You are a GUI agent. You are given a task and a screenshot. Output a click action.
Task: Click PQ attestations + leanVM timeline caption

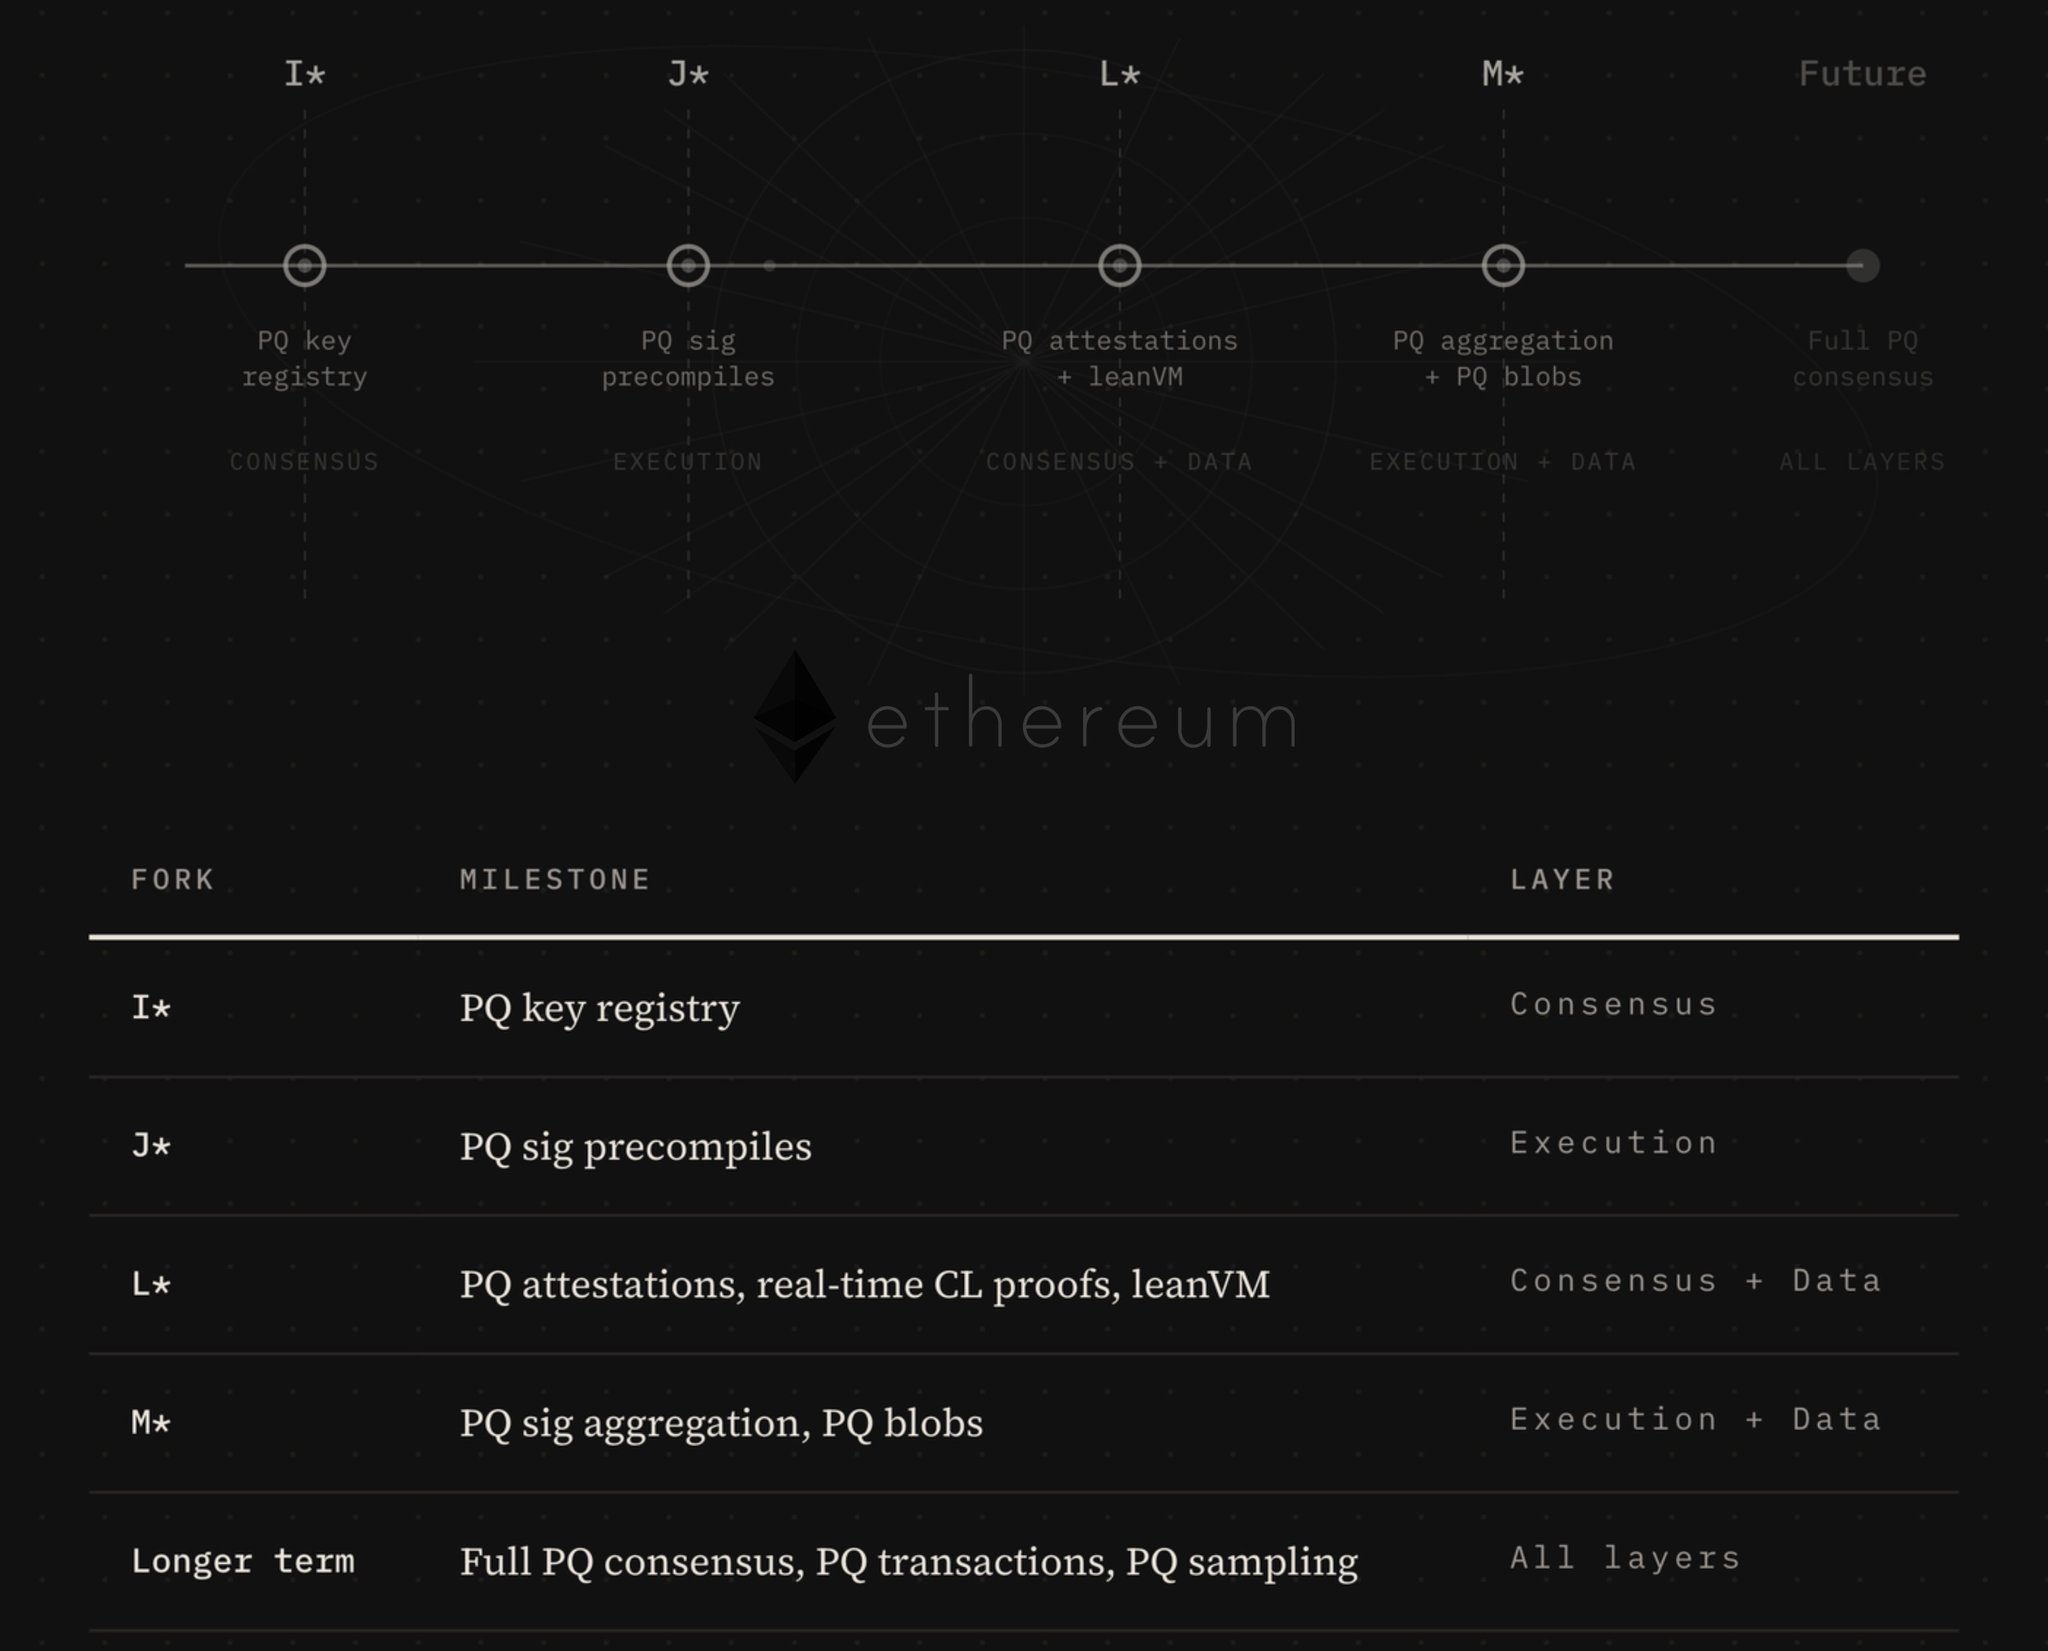1120,359
